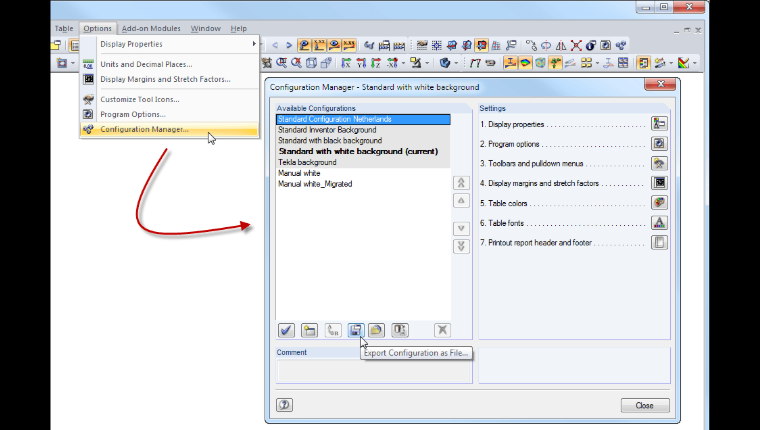The width and height of the screenshot is (760, 430).
Task: Move selected configuration to the top (double up arrow)
Action: [x=461, y=183]
